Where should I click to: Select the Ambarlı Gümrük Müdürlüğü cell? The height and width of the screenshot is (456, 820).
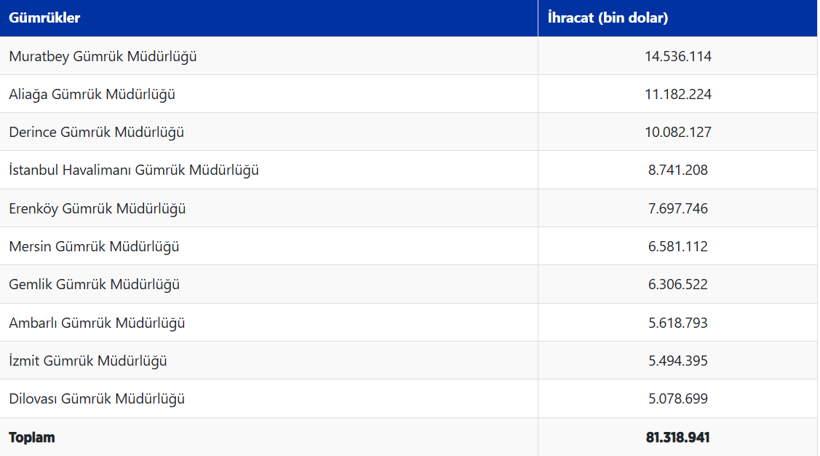point(97,322)
